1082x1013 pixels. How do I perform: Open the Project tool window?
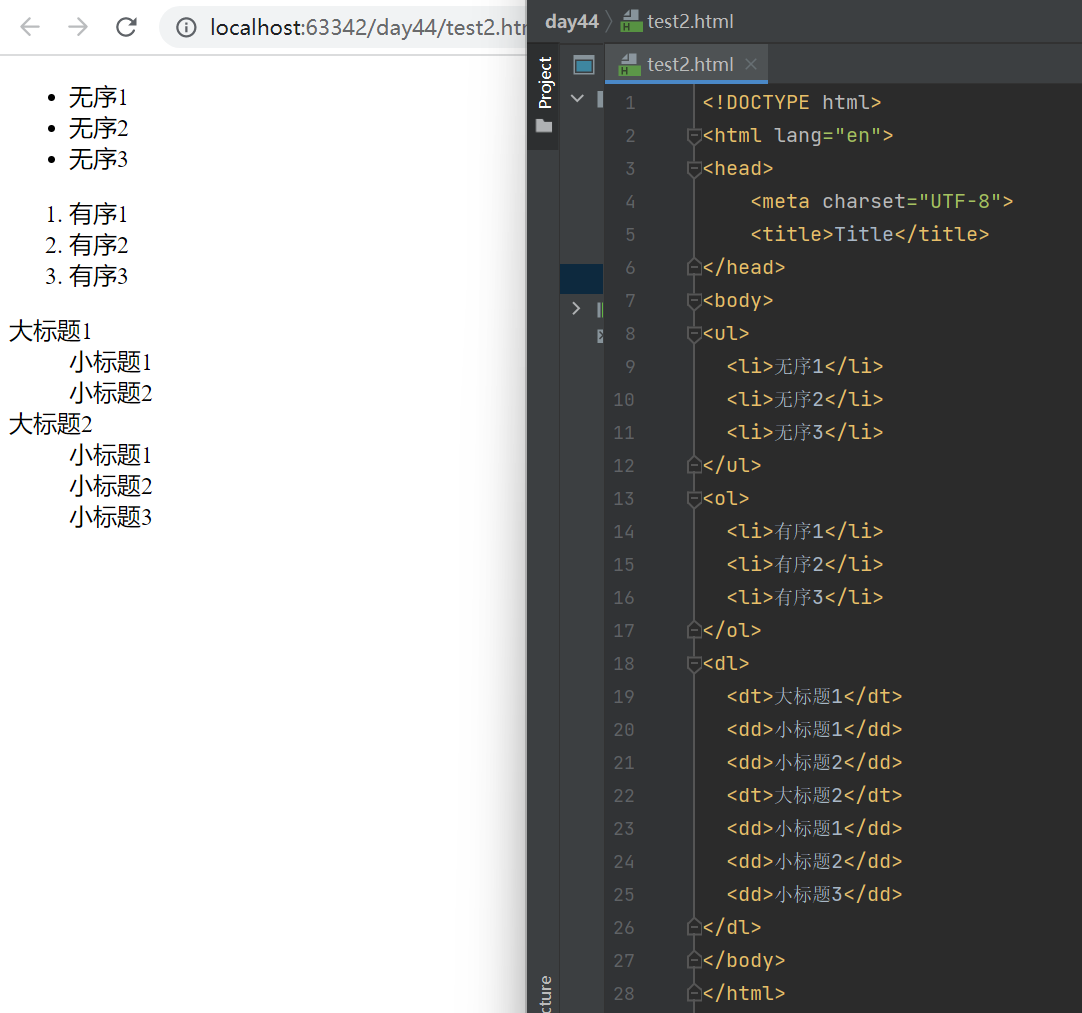click(x=545, y=83)
